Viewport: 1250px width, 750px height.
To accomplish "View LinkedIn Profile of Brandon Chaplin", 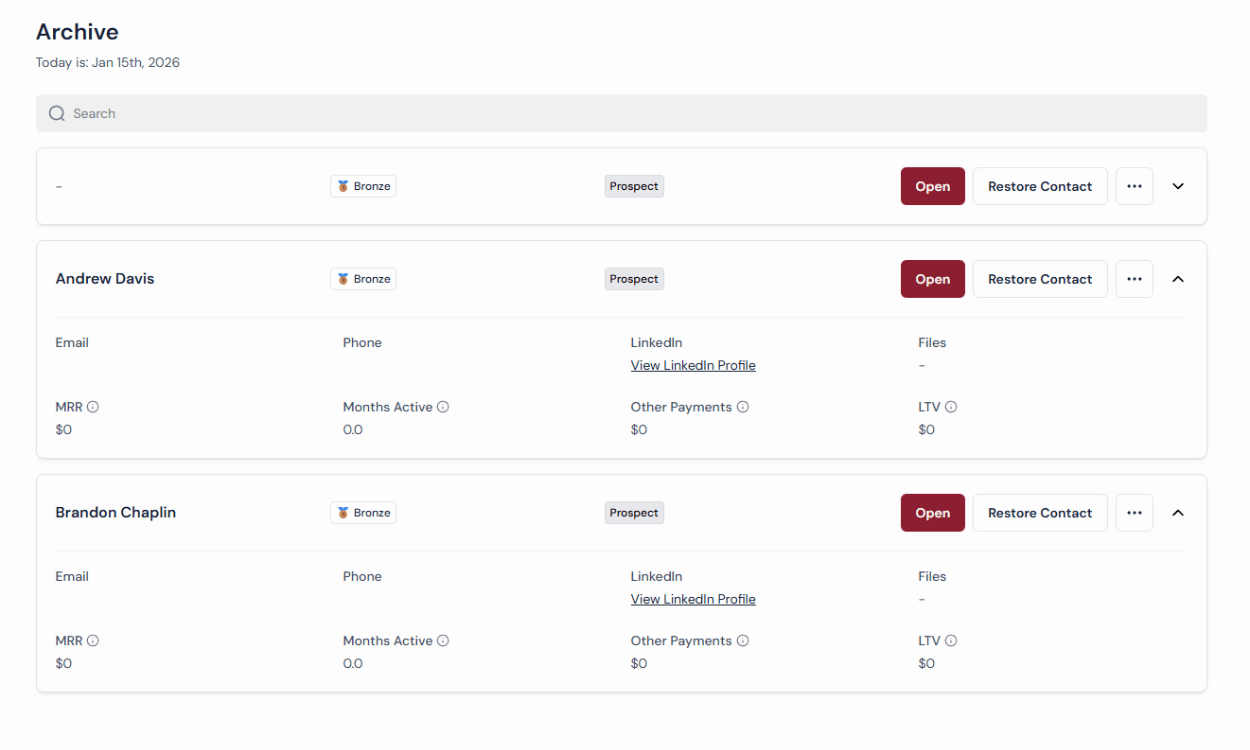I will click(693, 600).
